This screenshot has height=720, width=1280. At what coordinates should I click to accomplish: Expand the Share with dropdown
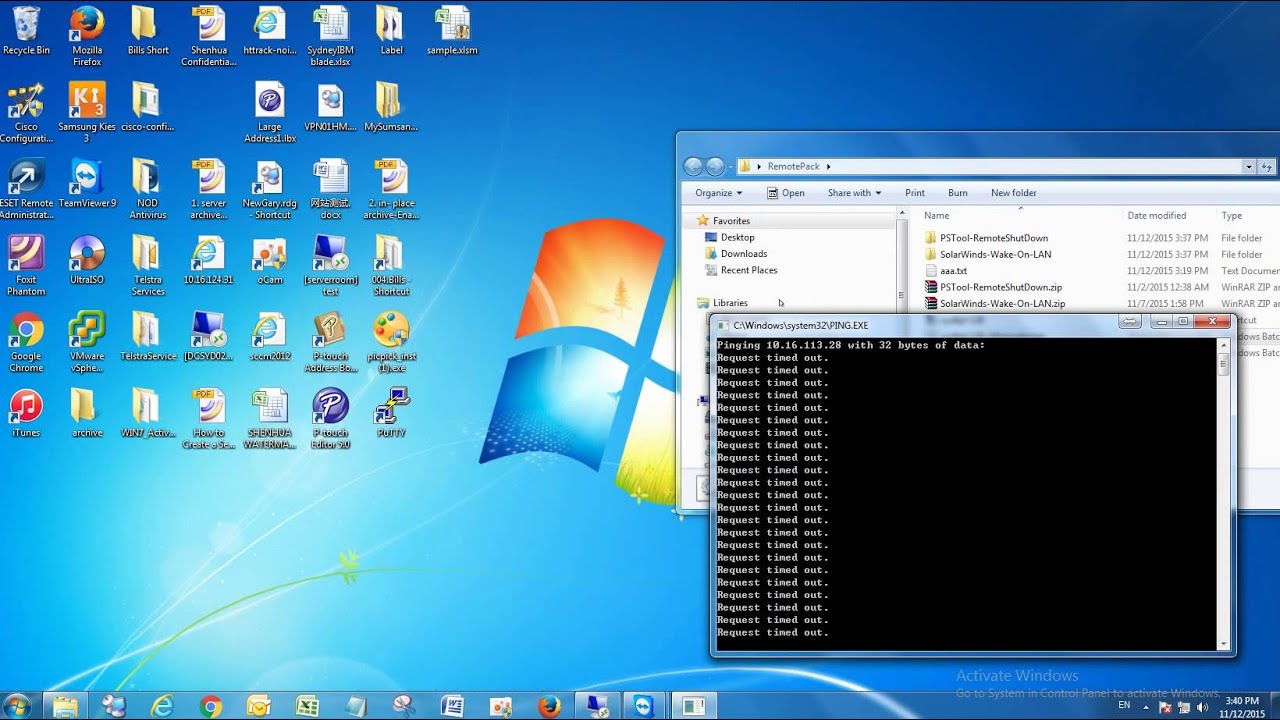pyautogui.click(x=854, y=193)
